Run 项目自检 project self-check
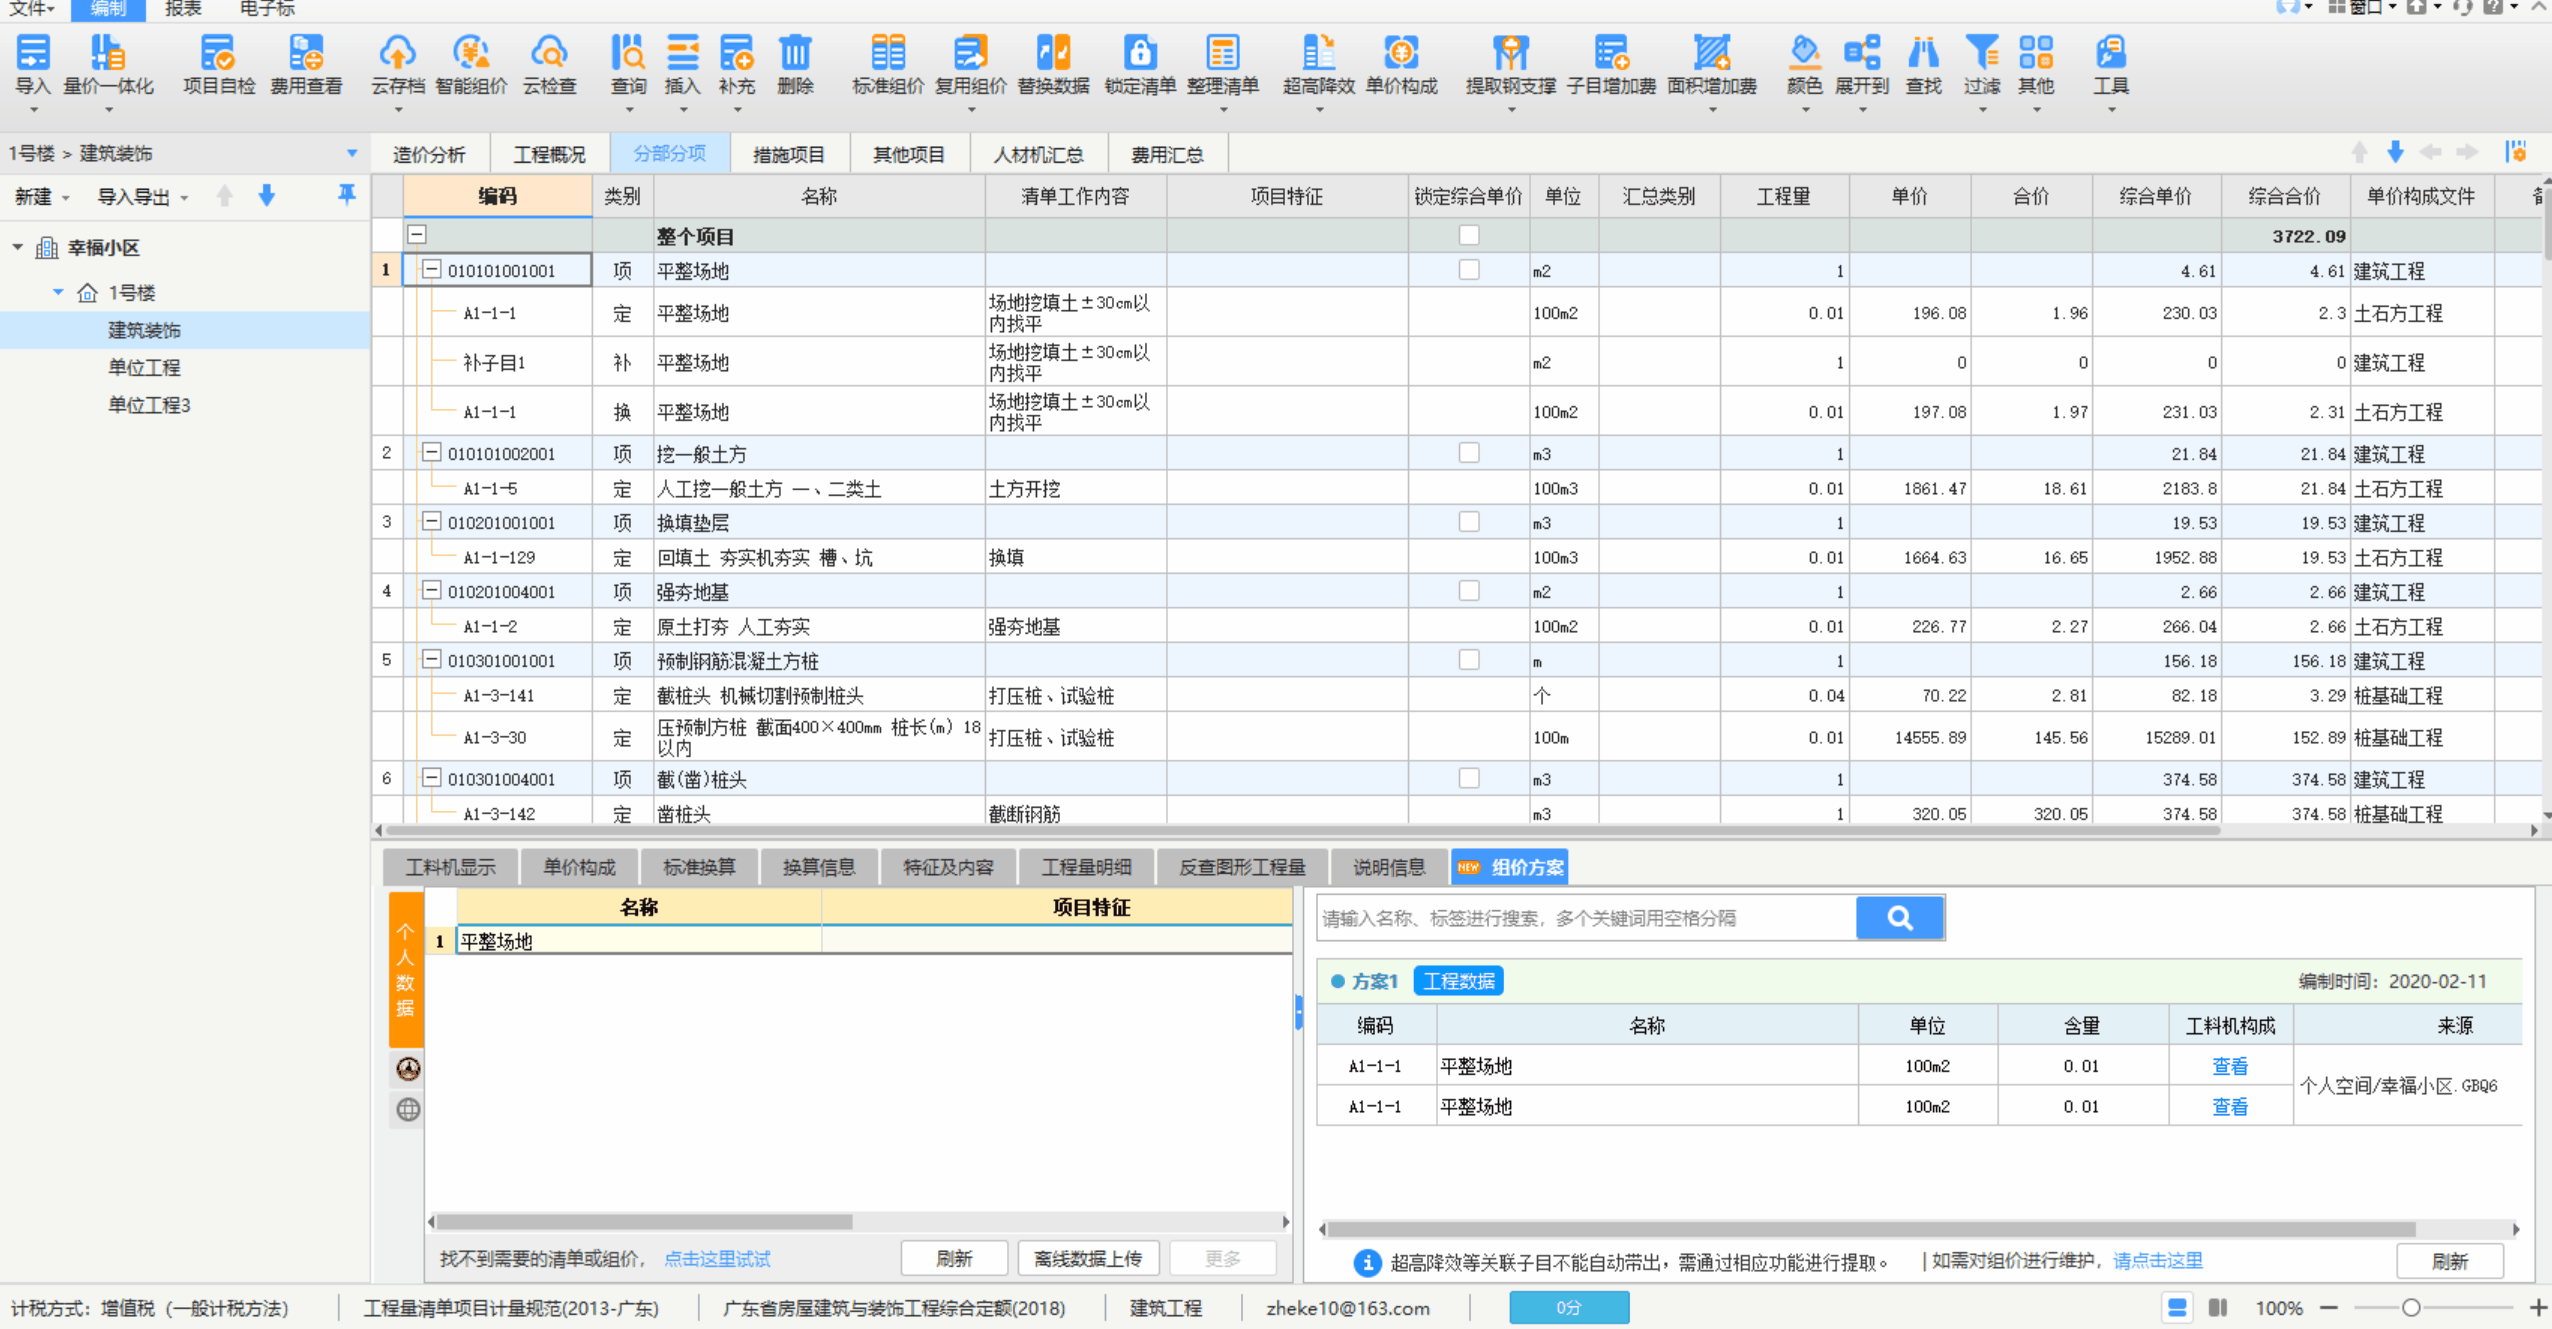Viewport: 2552px width, 1329px height. click(218, 64)
